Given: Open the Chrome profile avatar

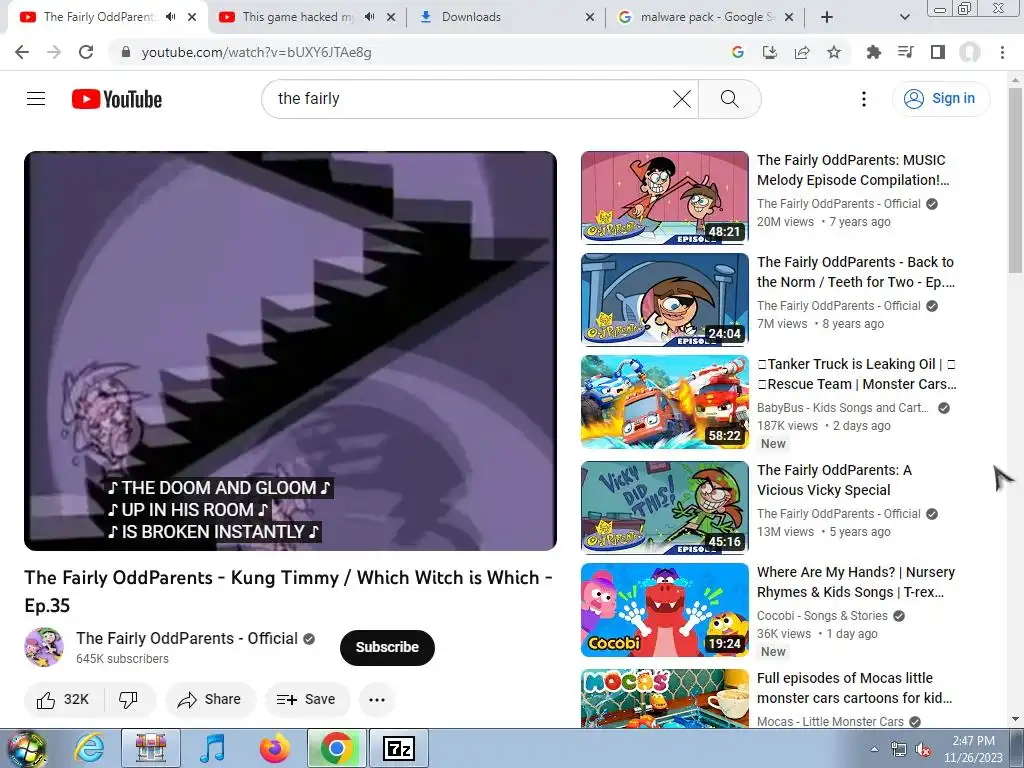Looking at the screenshot, I should 970,52.
